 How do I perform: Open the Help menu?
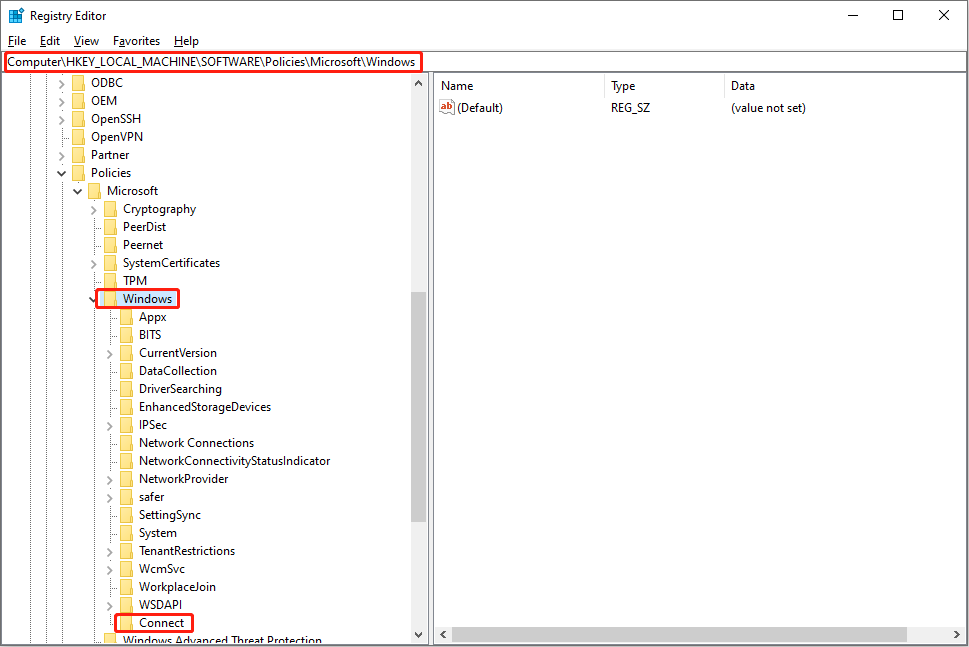(x=186, y=41)
